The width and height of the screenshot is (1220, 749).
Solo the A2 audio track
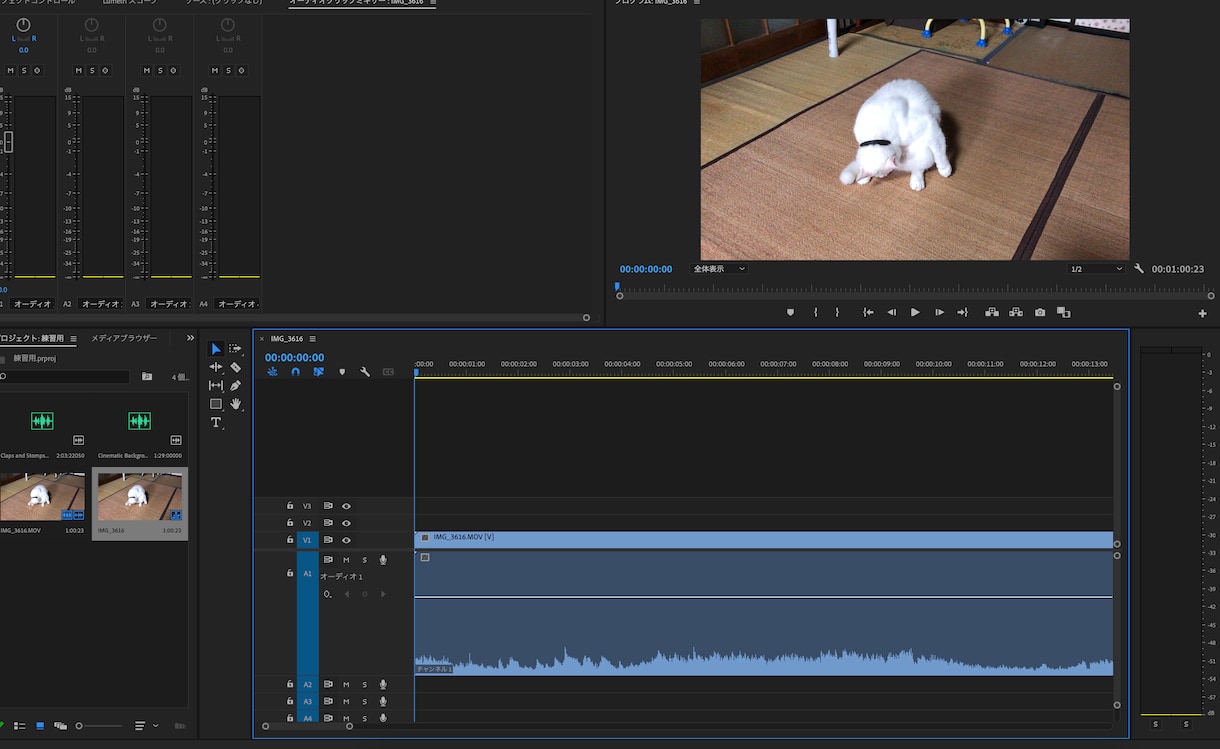(364, 685)
